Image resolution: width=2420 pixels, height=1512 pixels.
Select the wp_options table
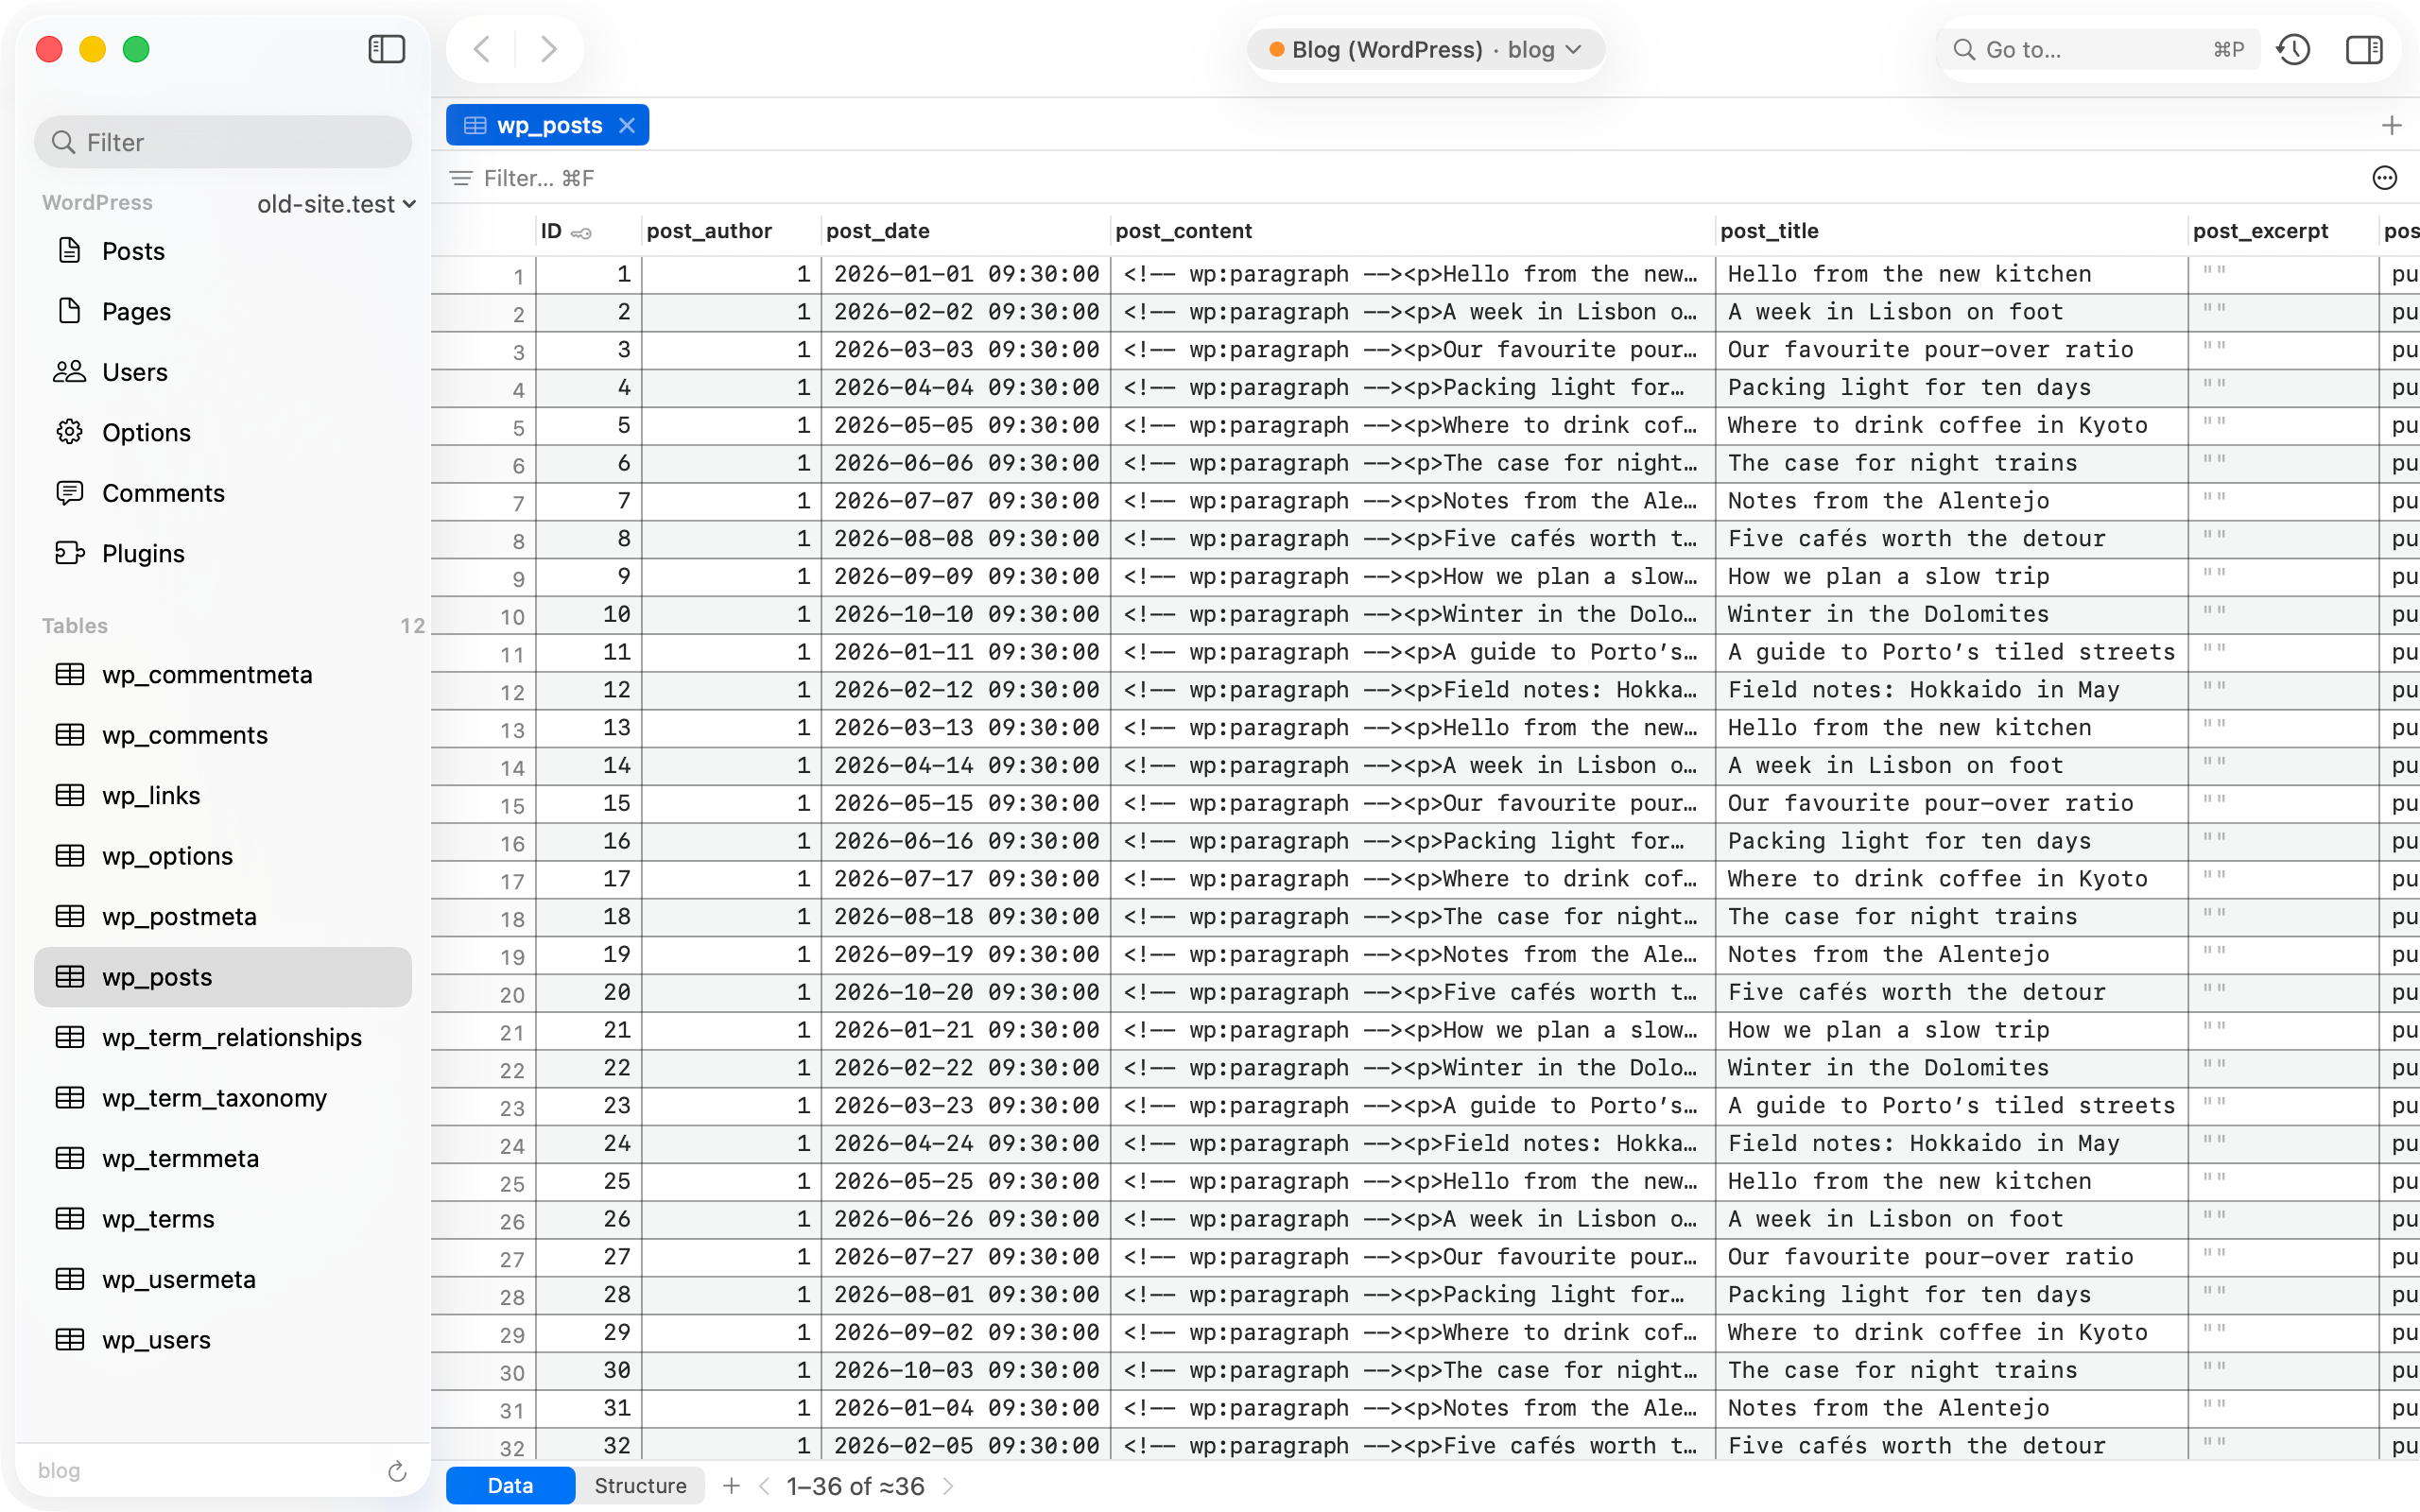click(223, 856)
